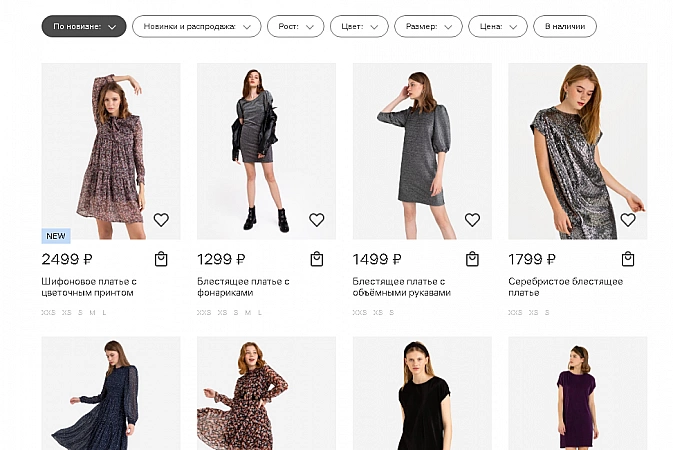Viewport: 673px width, 450px height.
Task: Open the grey puff-sleeve dress photo
Action: [422, 150]
